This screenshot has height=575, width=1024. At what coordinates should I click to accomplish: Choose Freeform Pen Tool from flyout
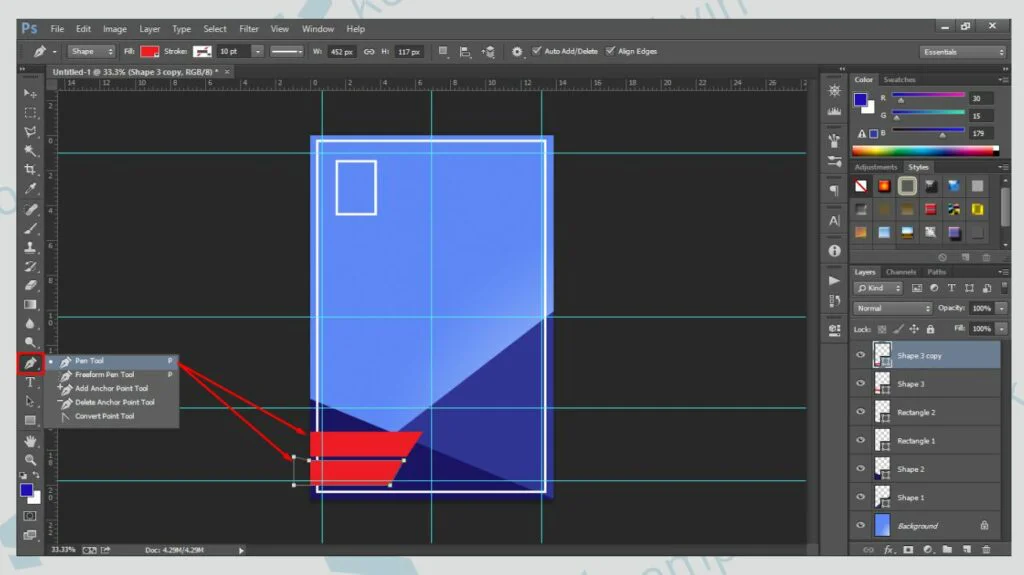click(104, 375)
